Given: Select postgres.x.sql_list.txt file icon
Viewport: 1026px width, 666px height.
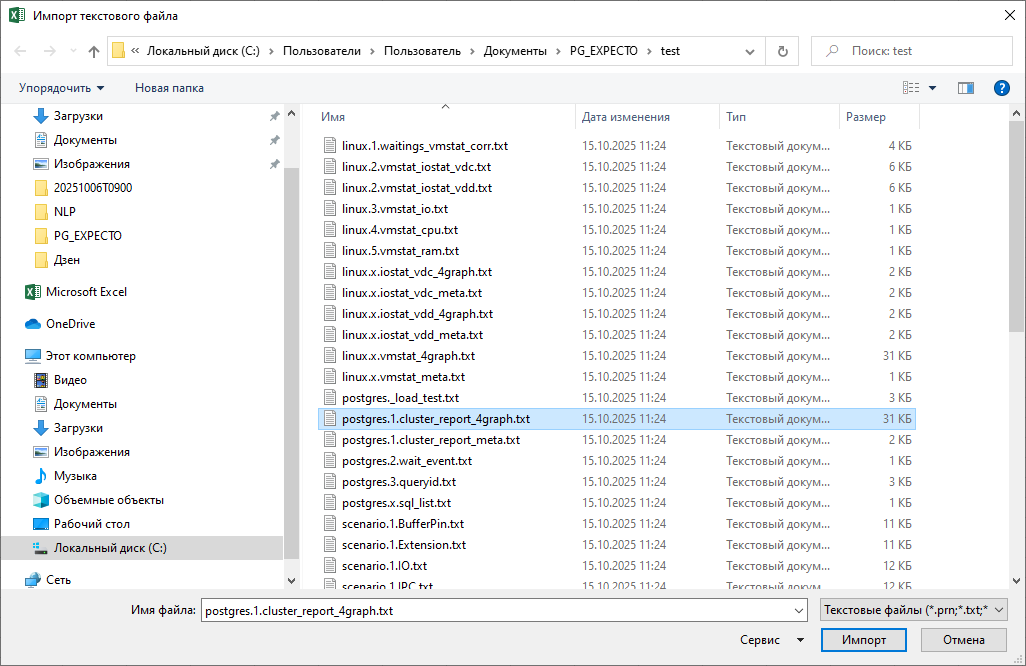Looking at the screenshot, I should (x=330, y=502).
